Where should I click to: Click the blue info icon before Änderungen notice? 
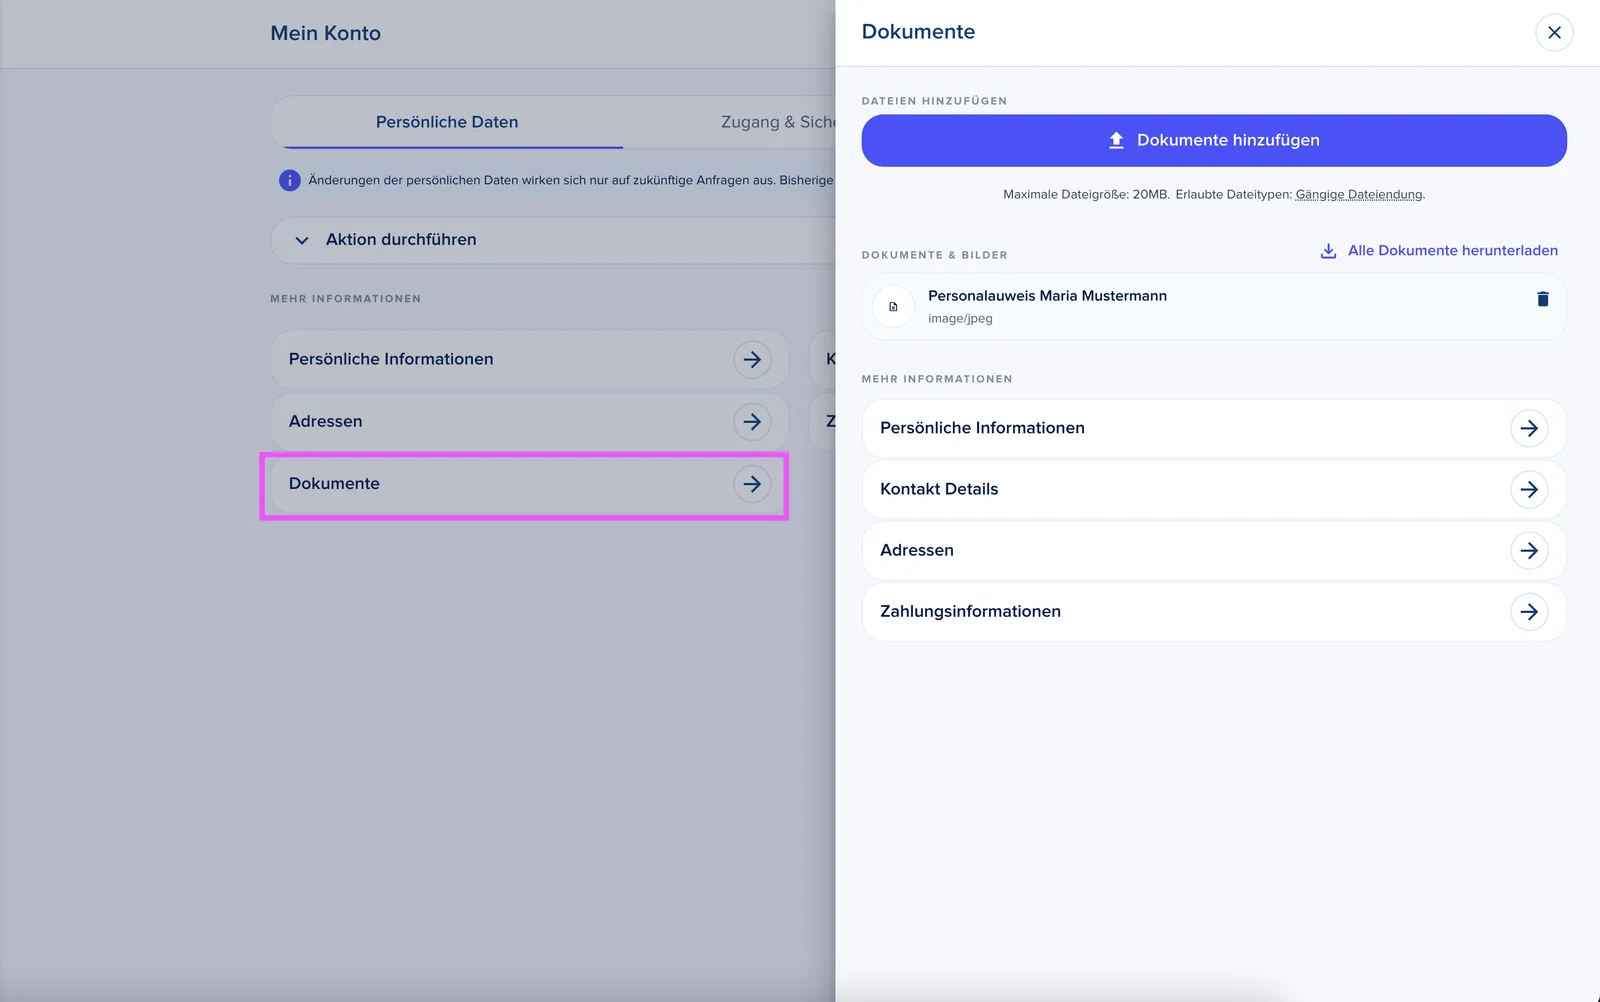(x=289, y=181)
